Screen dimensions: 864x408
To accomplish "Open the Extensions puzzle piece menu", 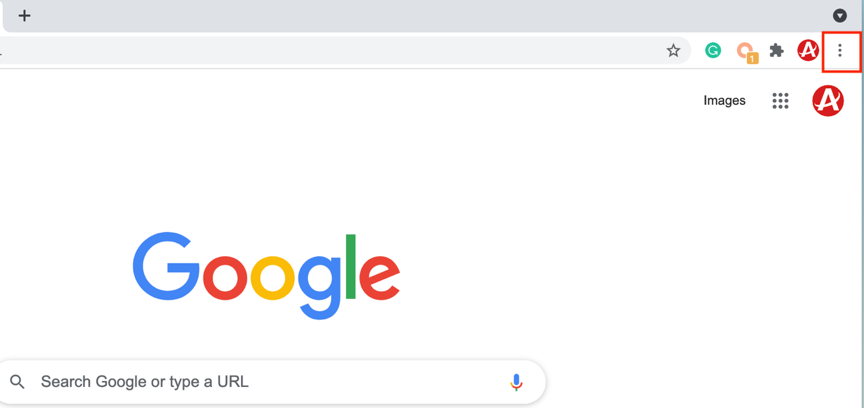I will click(x=776, y=51).
